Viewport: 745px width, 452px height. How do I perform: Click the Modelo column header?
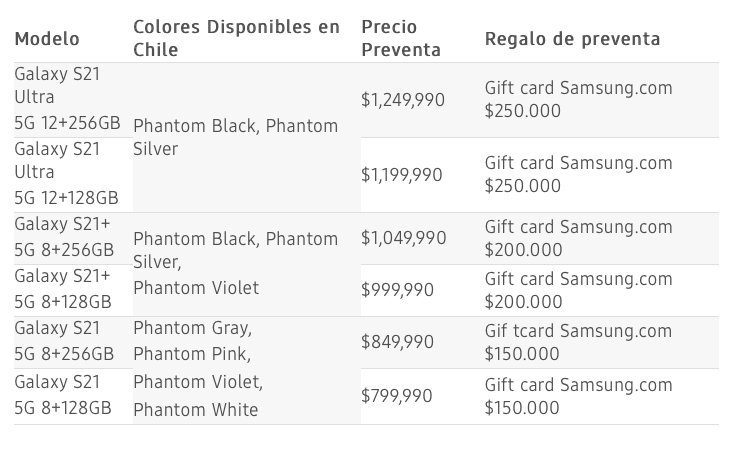(47, 39)
